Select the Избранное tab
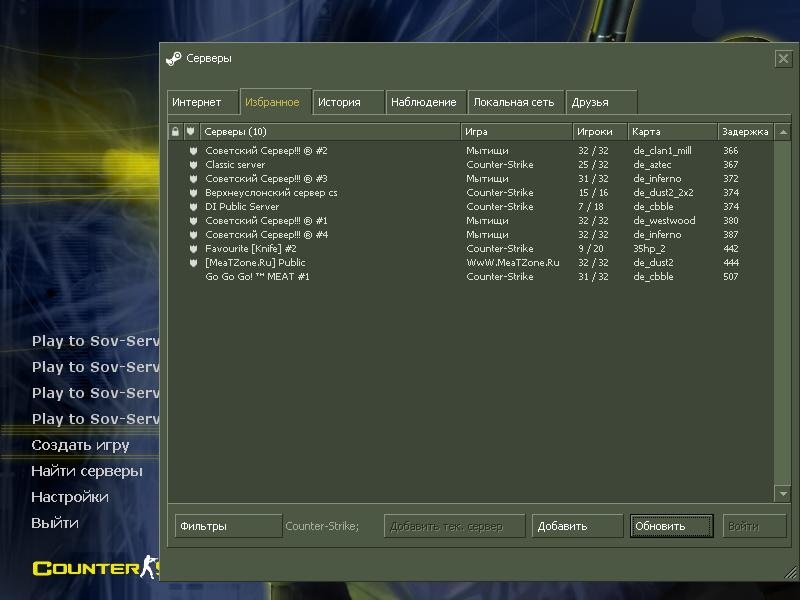The image size is (800, 600). (x=276, y=102)
